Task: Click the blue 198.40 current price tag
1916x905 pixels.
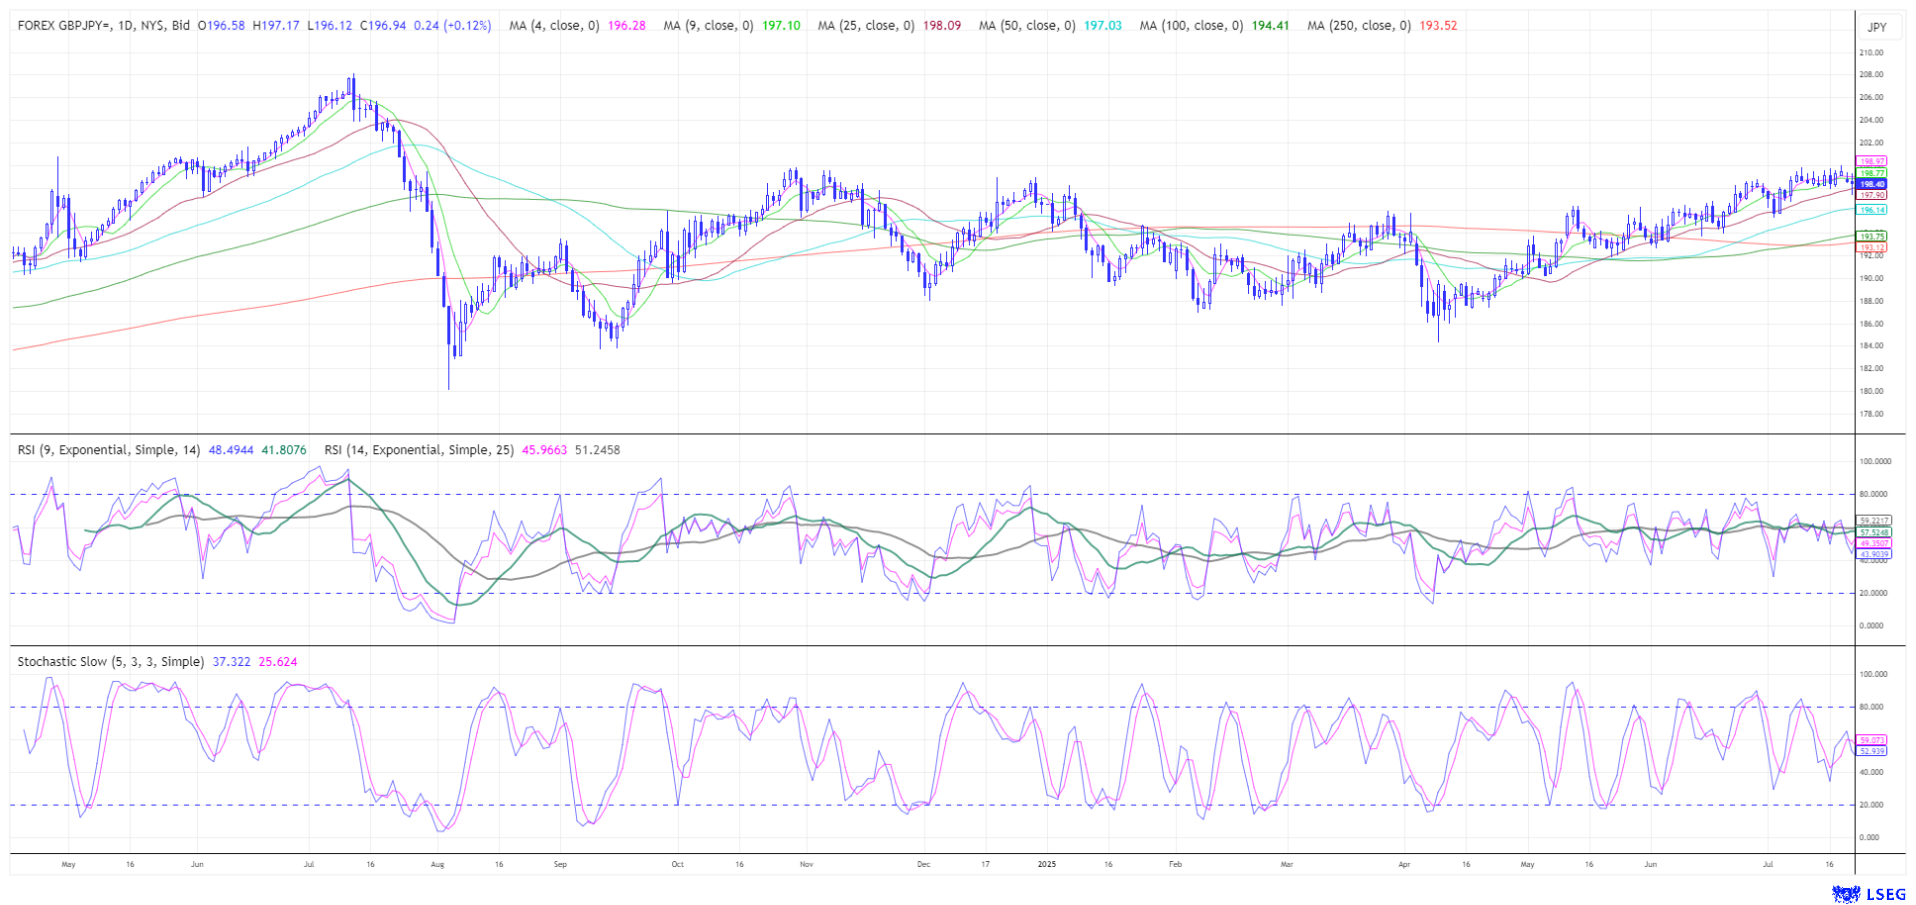Action: tap(1871, 184)
